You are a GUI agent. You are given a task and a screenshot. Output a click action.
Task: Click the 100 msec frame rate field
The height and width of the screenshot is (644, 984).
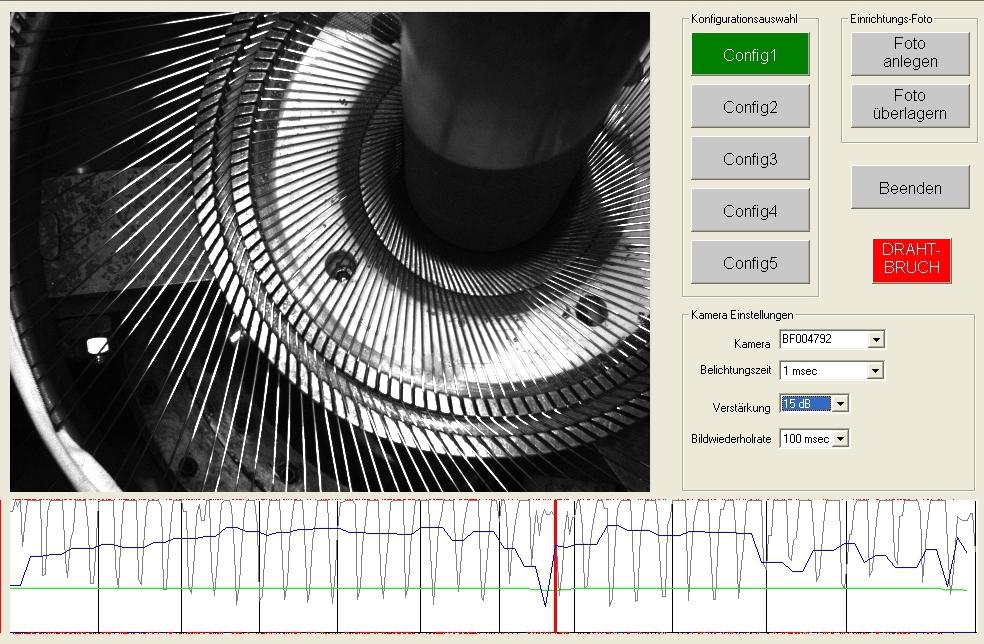[x=805, y=439]
